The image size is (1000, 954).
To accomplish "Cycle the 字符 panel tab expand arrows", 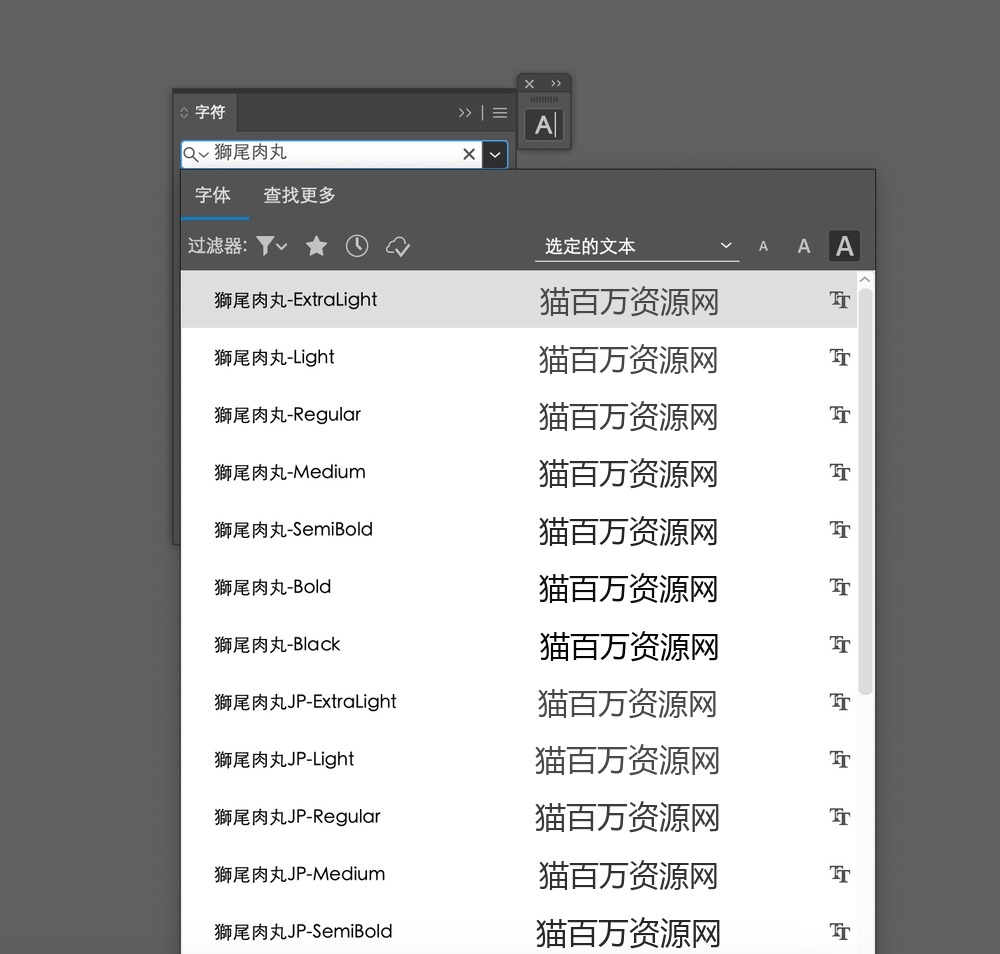I will click(x=184, y=113).
